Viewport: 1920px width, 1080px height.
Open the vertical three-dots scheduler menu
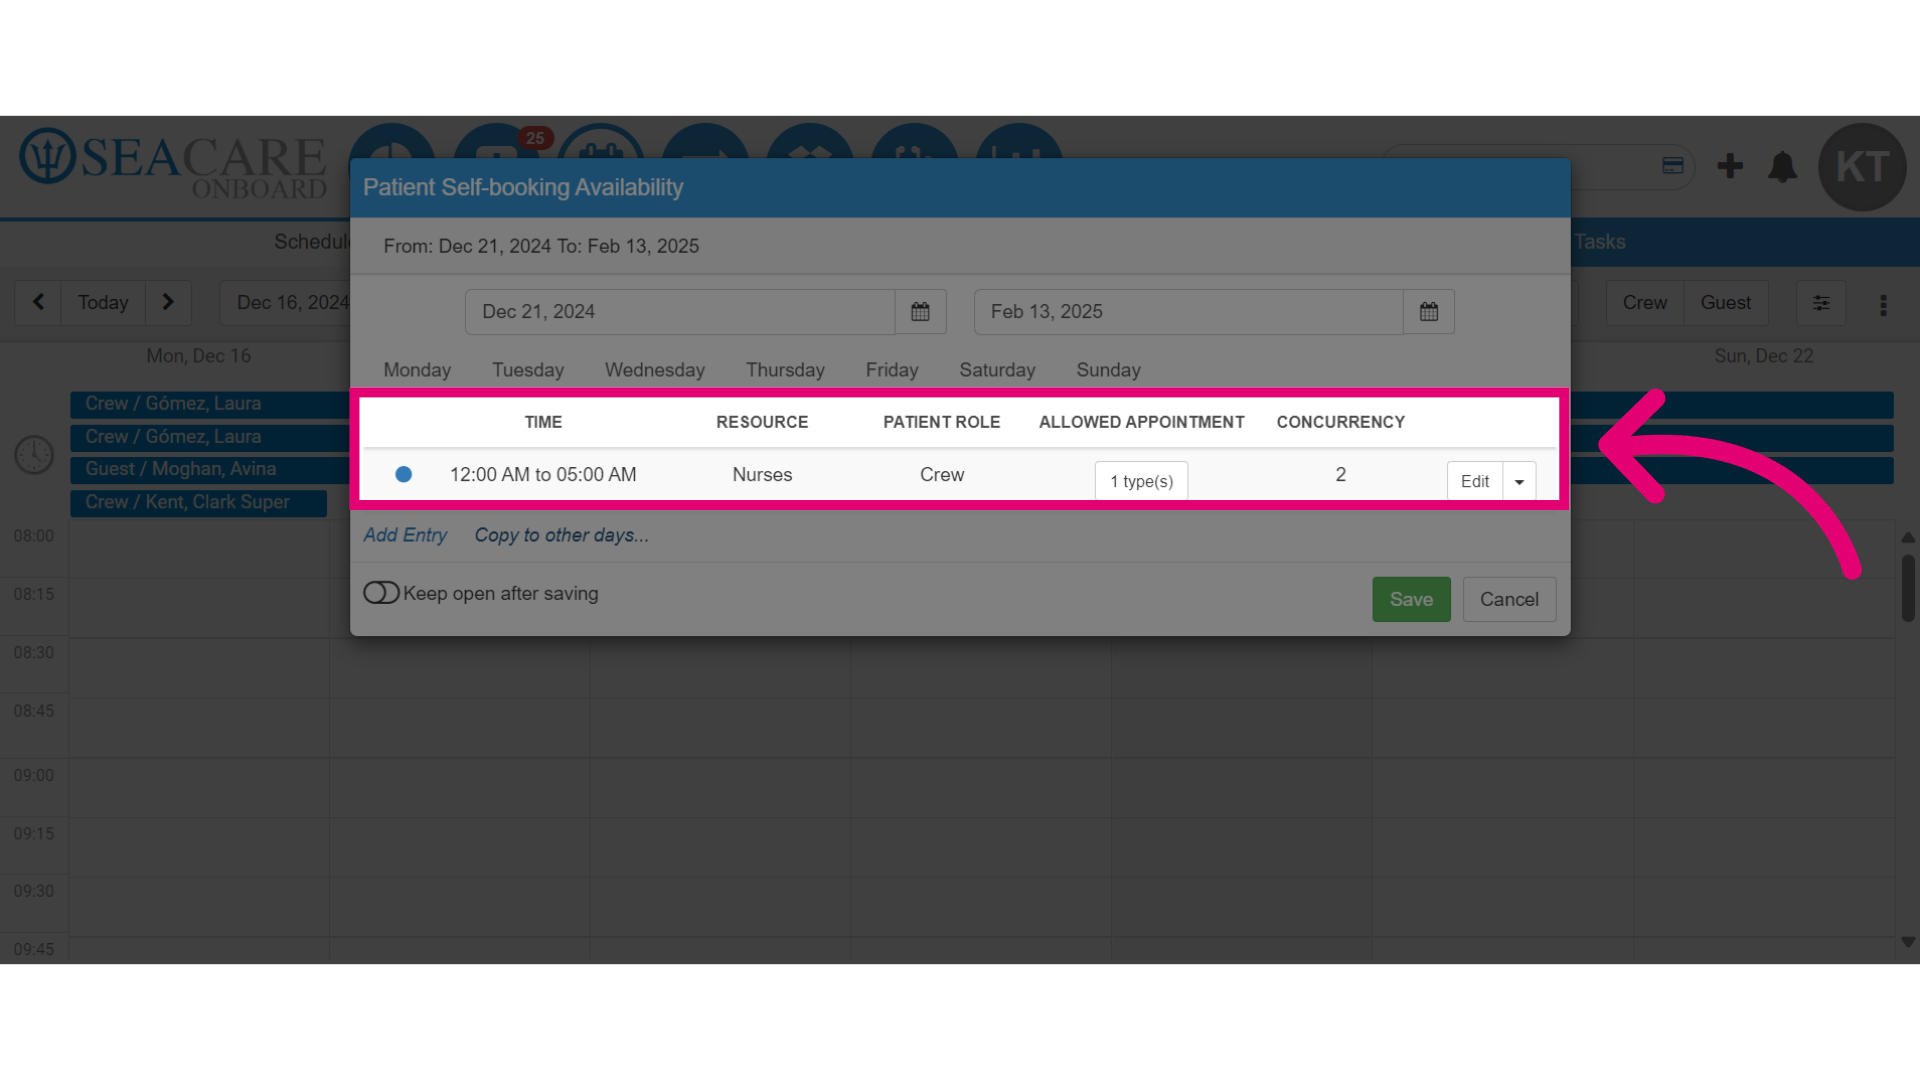pos(1883,304)
